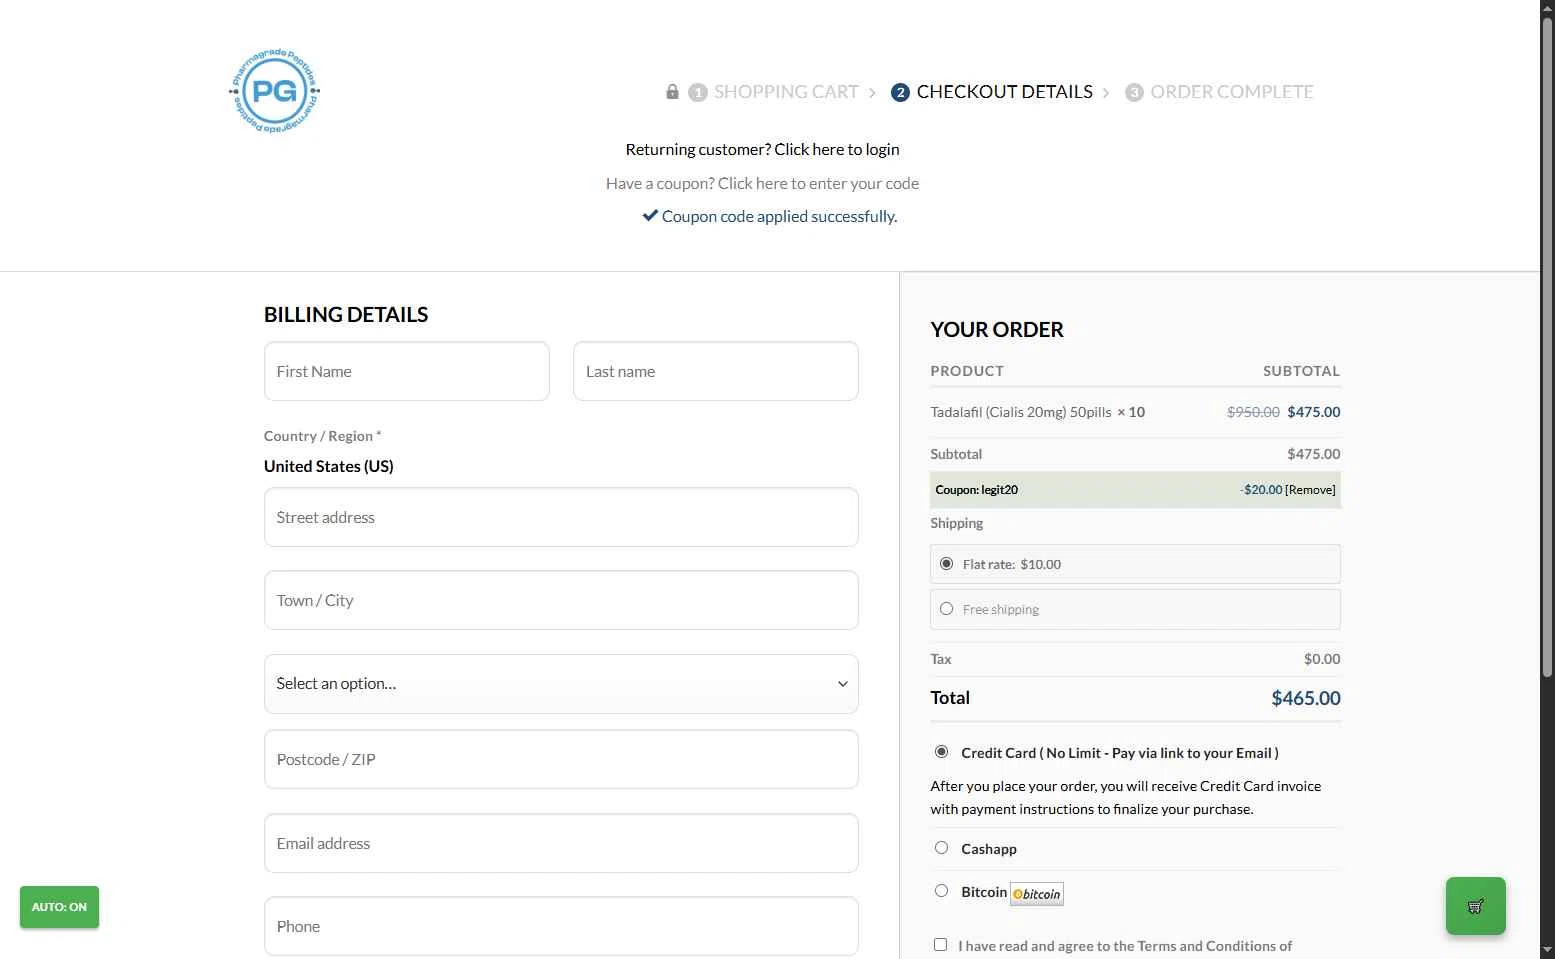The height and width of the screenshot is (959, 1555).
Task: Click the Total $465.00 amount
Action: pyautogui.click(x=1306, y=698)
